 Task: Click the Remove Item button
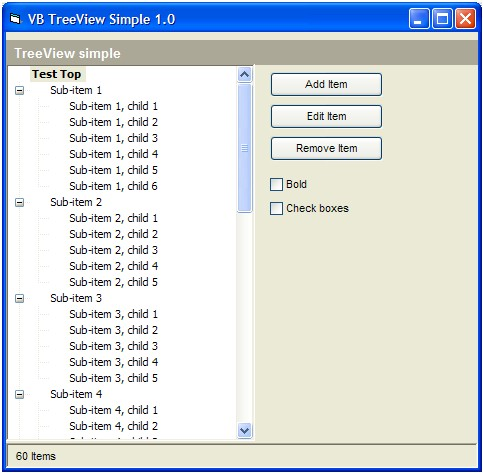pyautogui.click(x=326, y=148)
